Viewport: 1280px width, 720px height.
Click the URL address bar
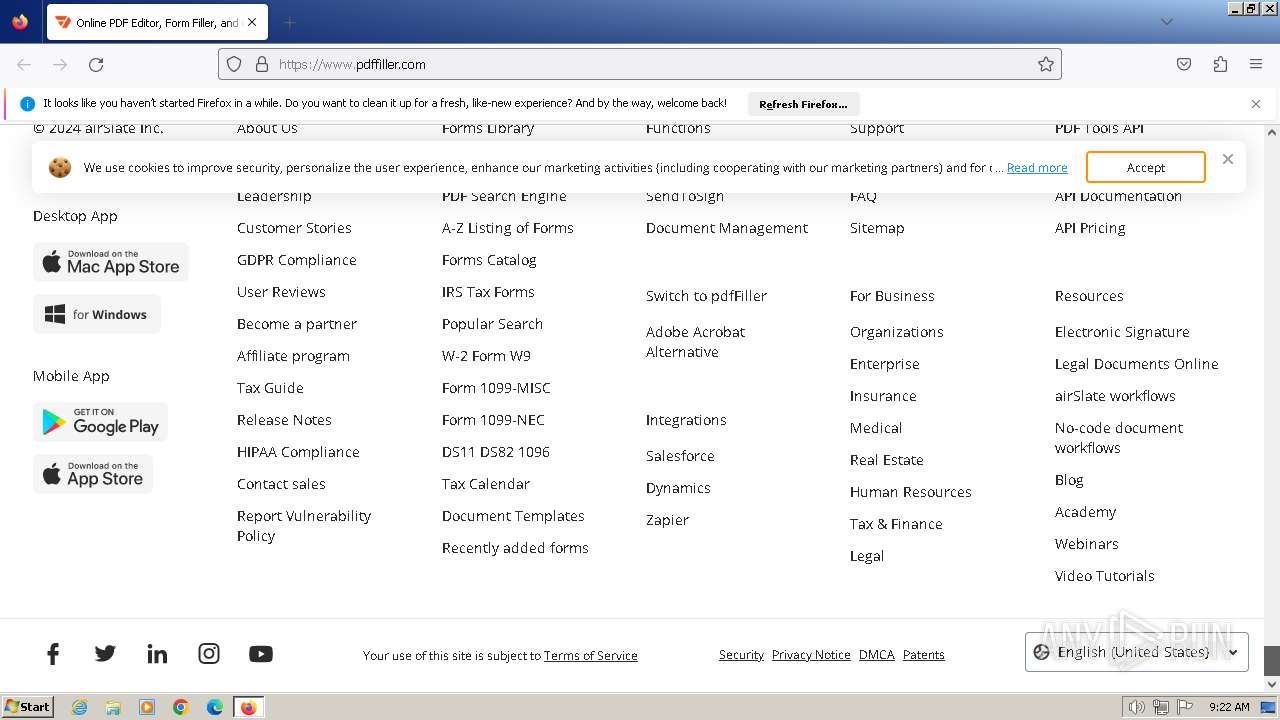point(640,64)
